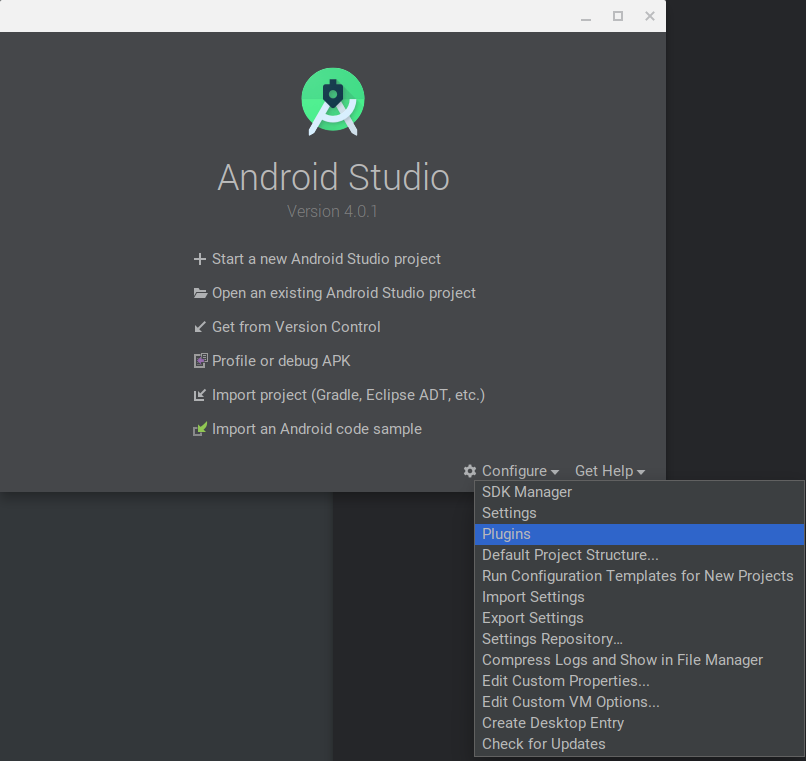Click the gear icon next to Configure
806x761 pixels.
pos(470,471)
